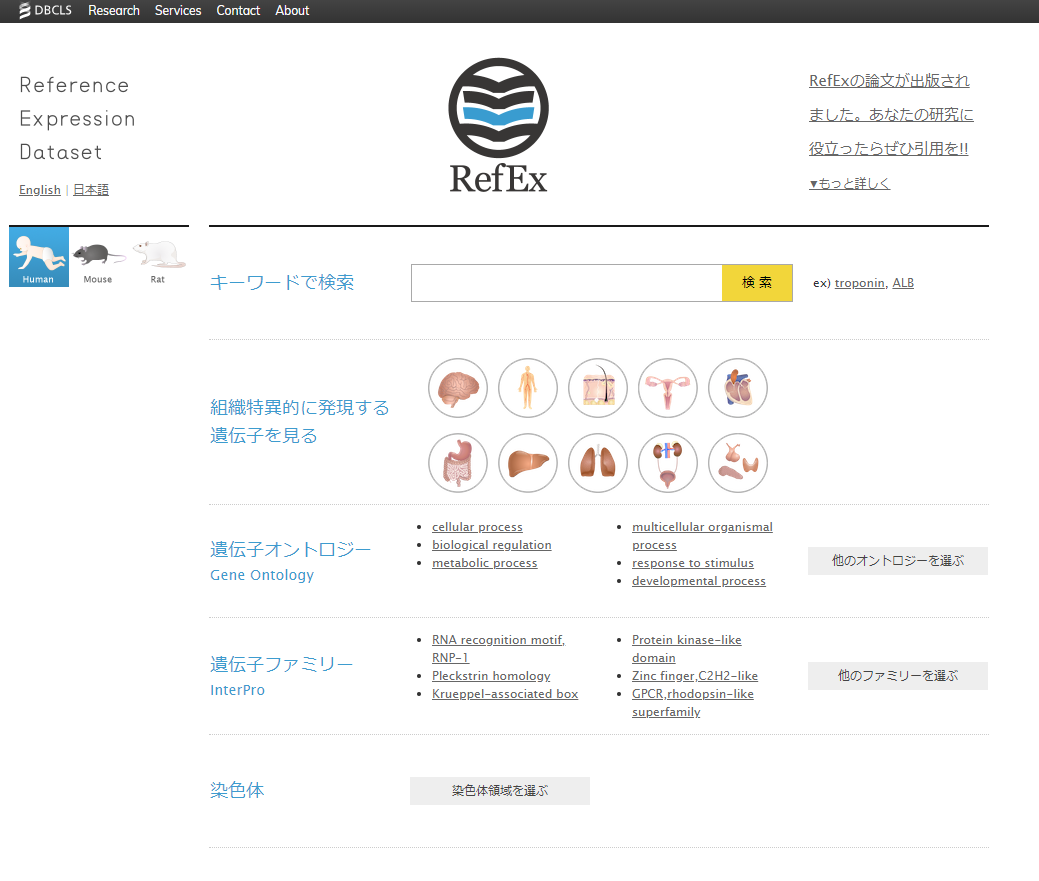Switch language to English

point(40,190)
